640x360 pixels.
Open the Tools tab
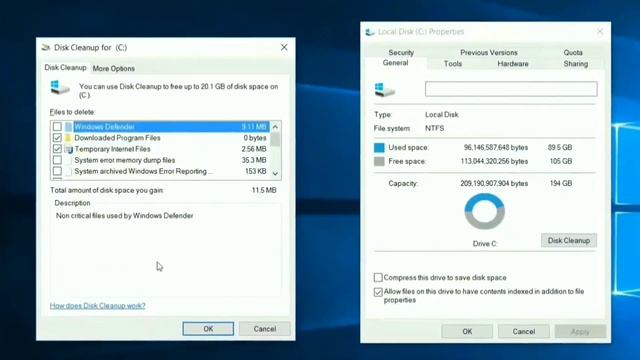453,64
